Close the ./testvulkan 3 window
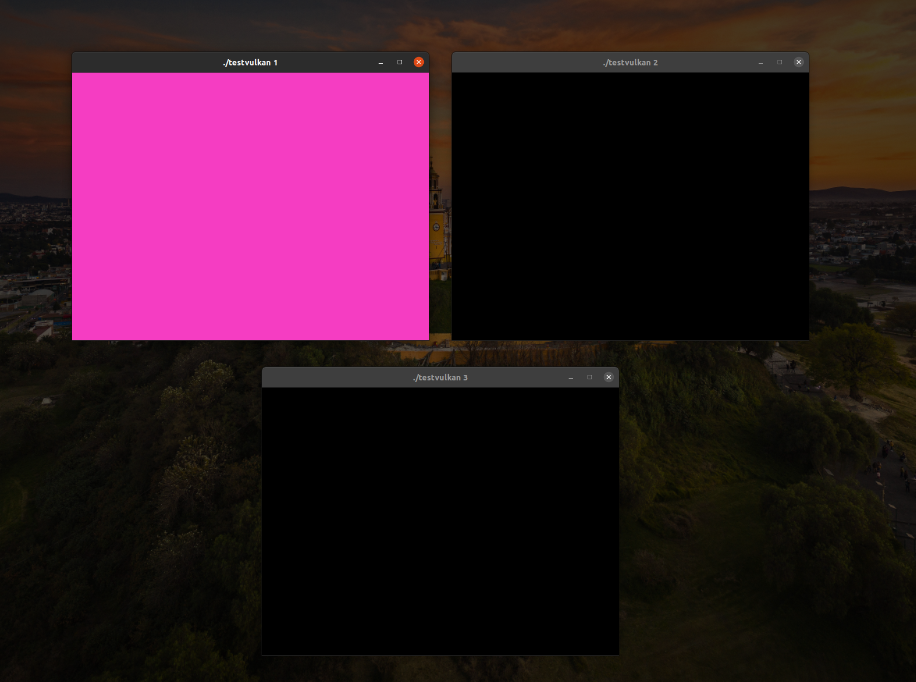 coord(608,377)
